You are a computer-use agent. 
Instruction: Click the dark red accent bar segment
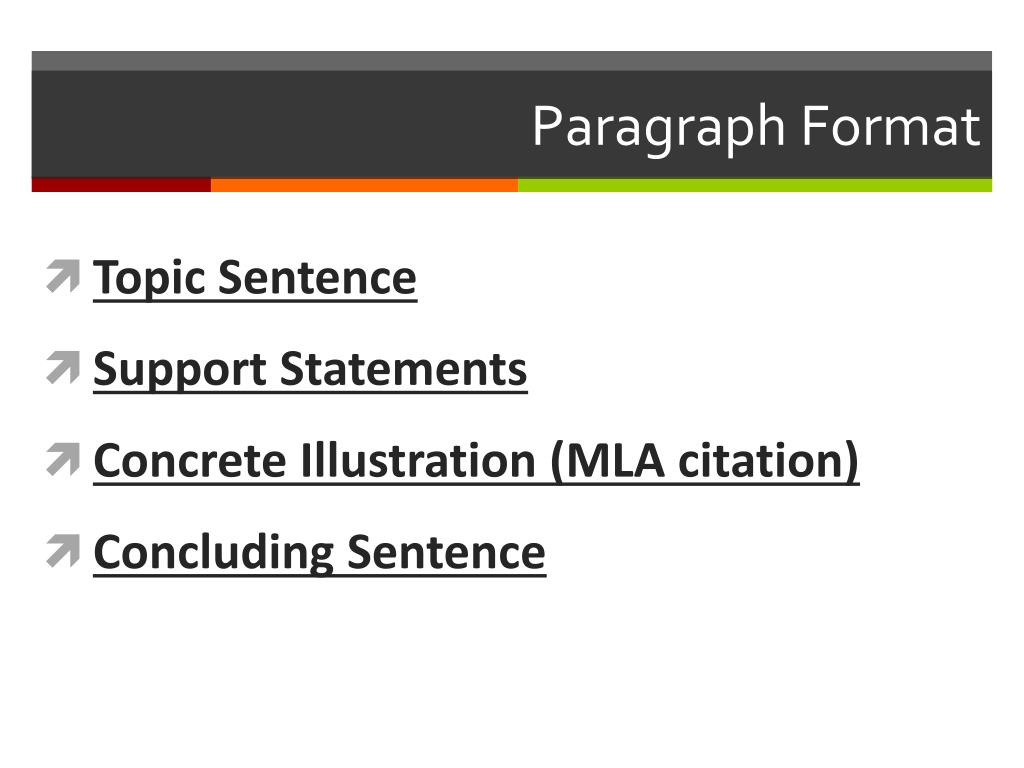click(121, 185)
